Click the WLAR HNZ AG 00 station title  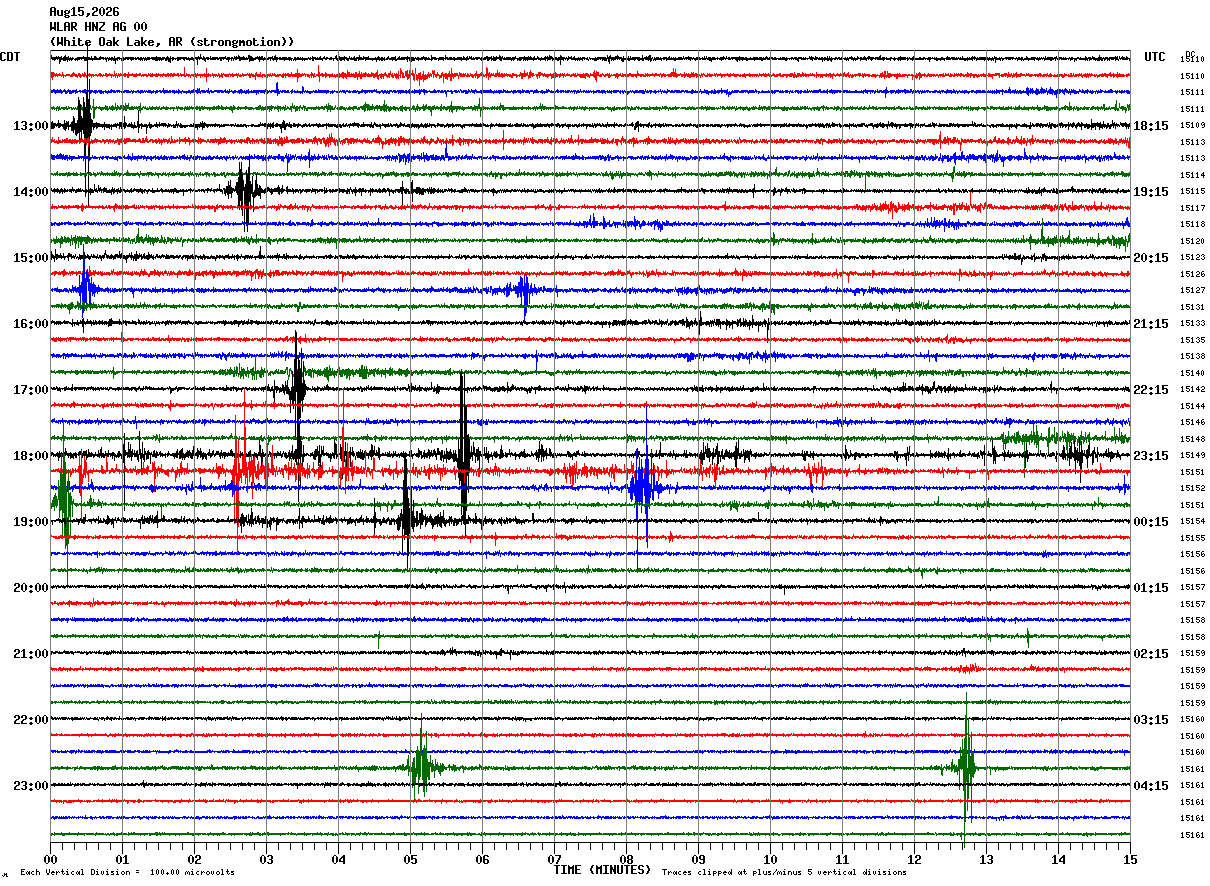point(98,27)
